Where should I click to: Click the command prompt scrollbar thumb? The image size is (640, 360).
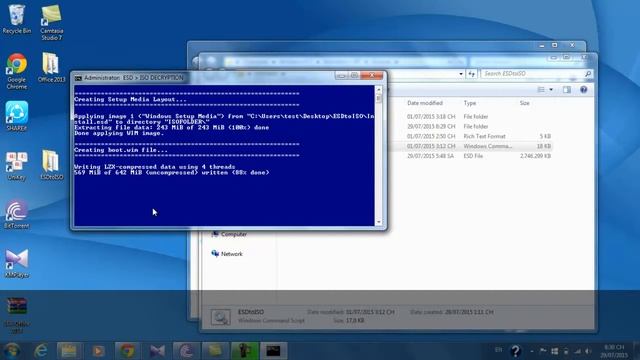pyautogui.click(x=379, y=98)
